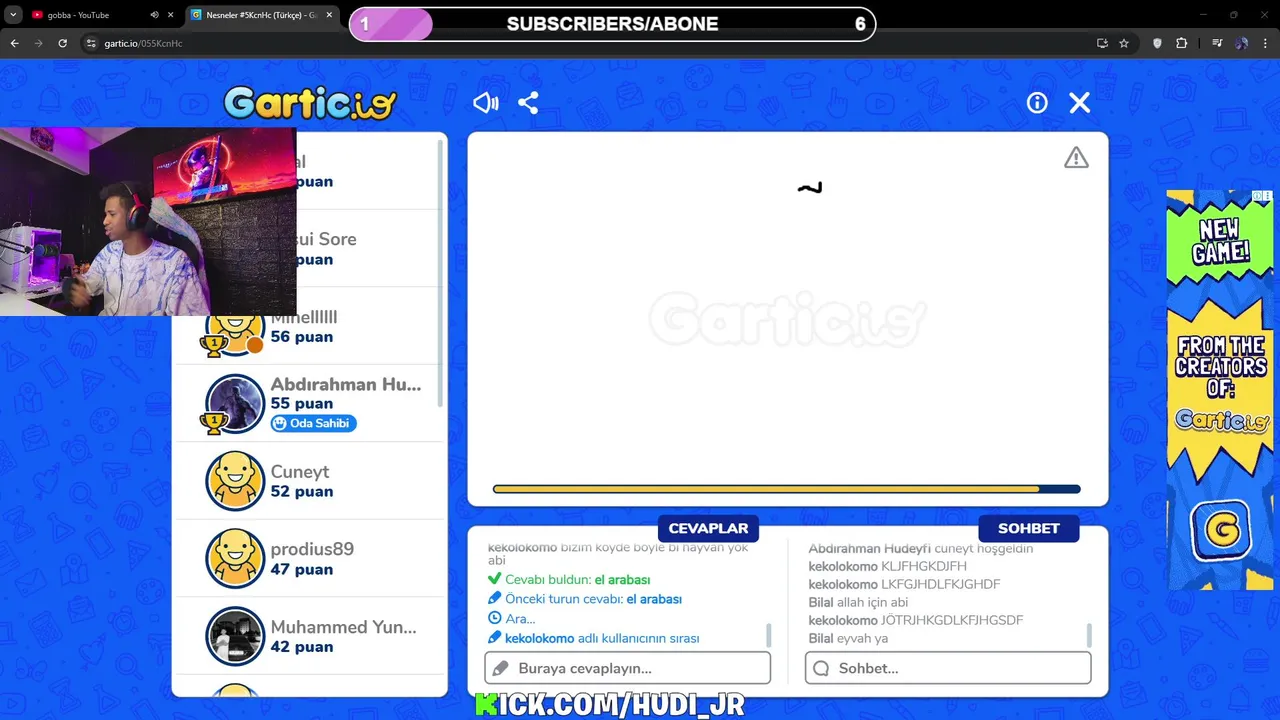Click the trophy icon beside Abdırahman's avatar
The image size is (1280, 720).
[x=212, y=423]
